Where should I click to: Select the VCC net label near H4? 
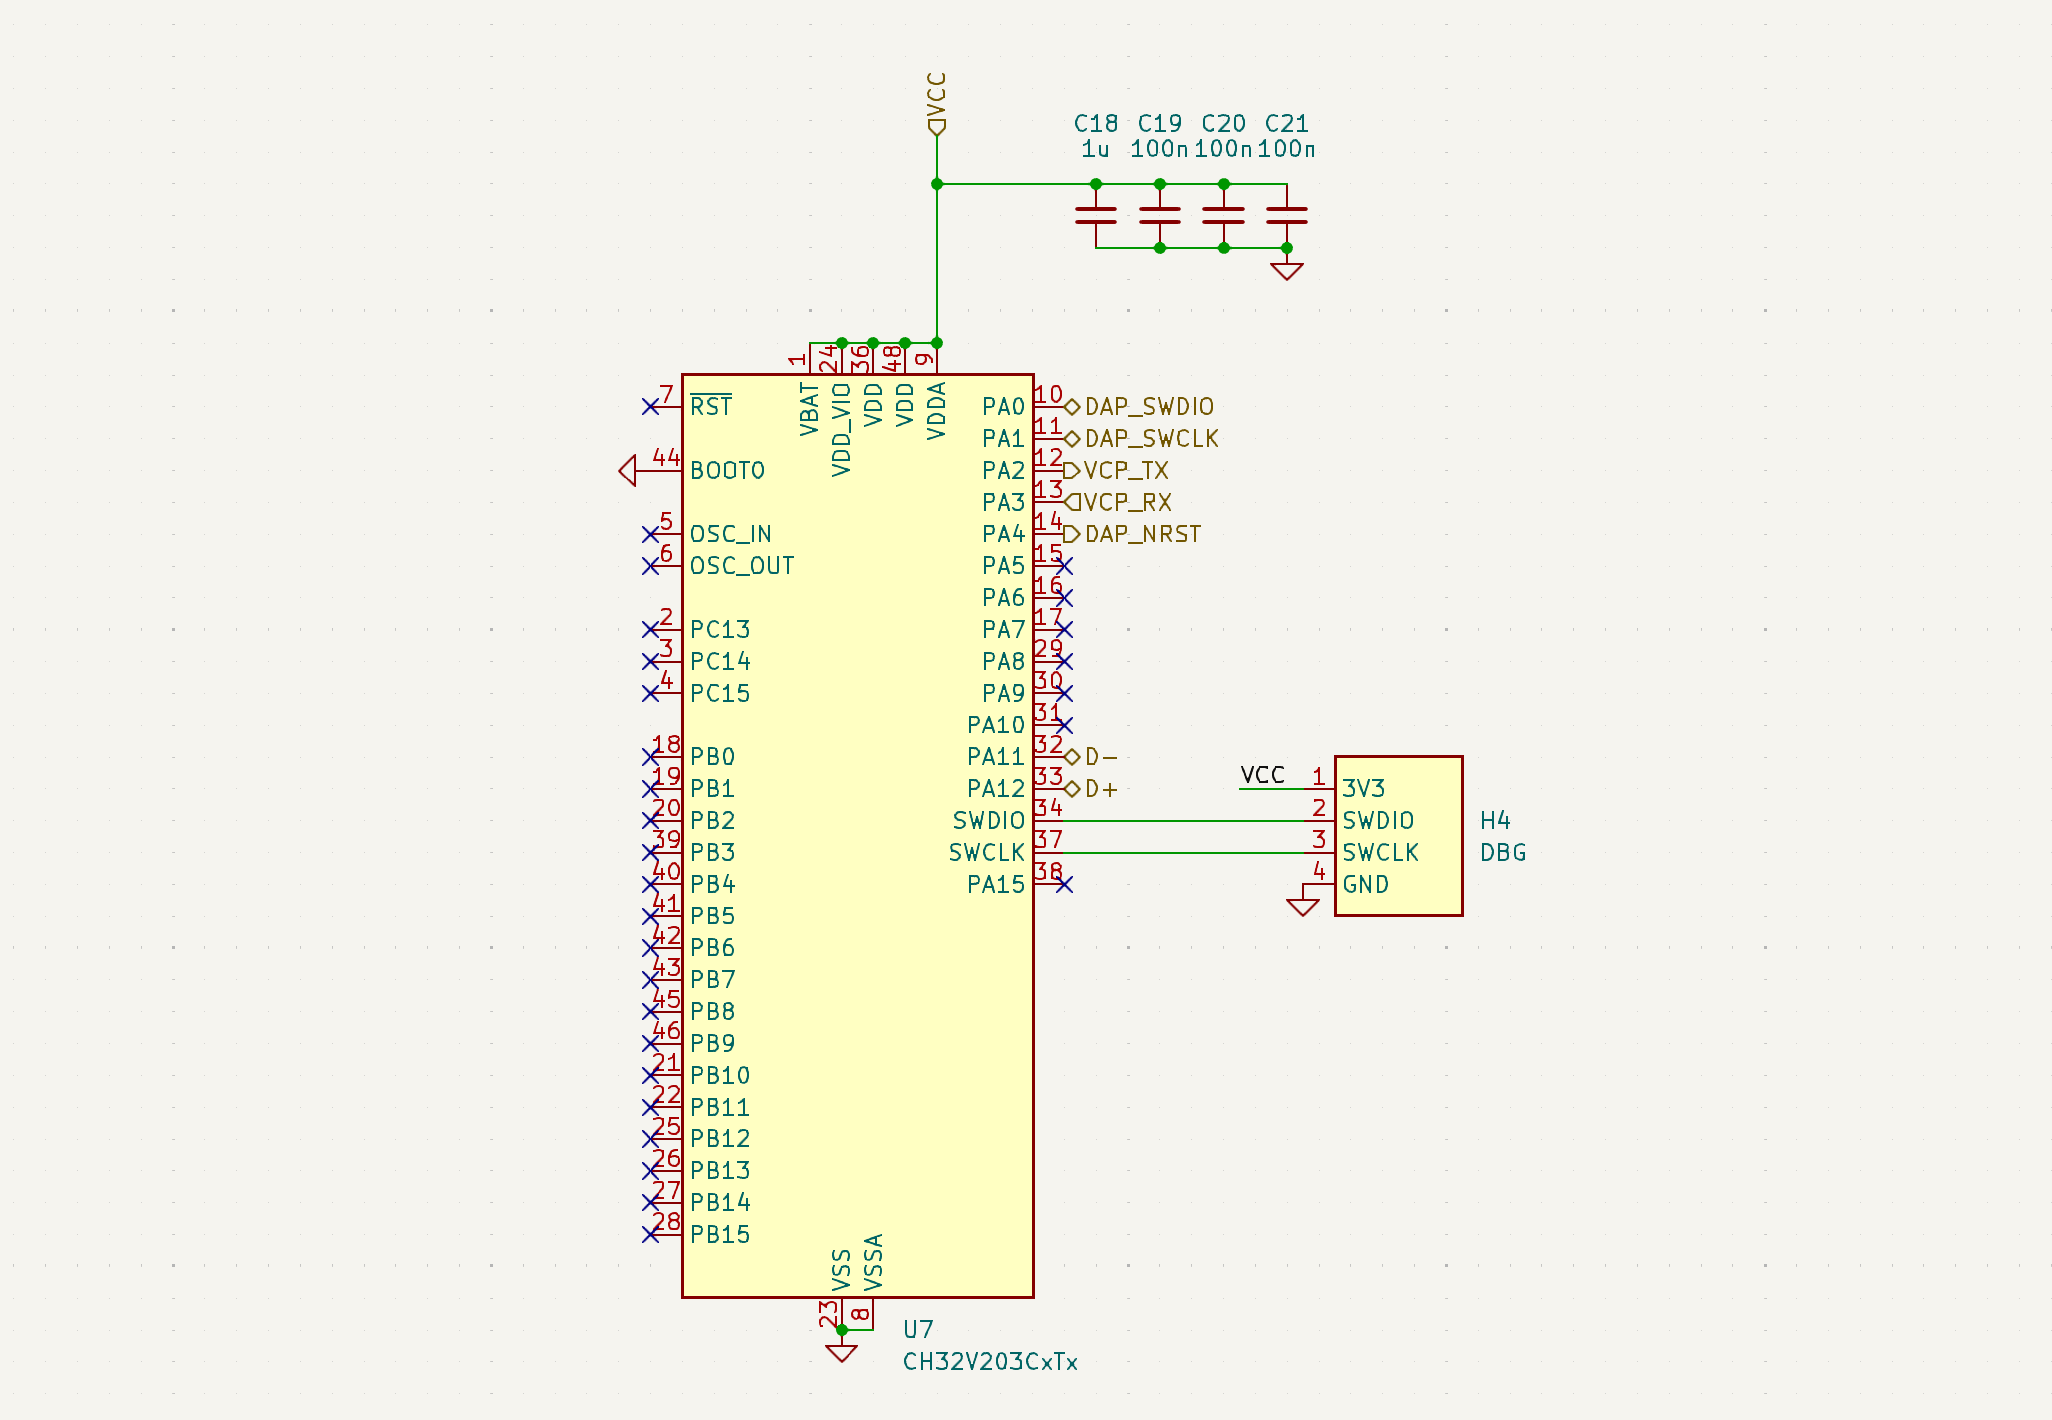[x=1262, y=775]
